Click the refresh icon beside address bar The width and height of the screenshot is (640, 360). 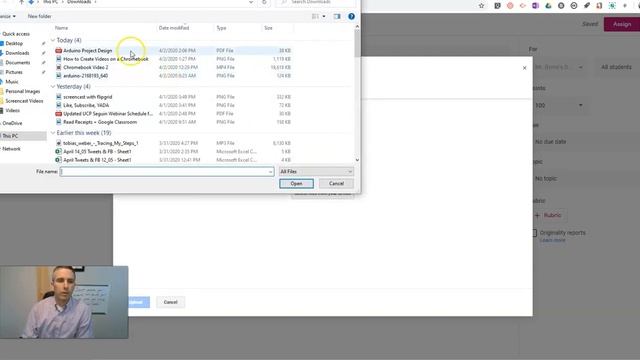click(x=264, y=2)
